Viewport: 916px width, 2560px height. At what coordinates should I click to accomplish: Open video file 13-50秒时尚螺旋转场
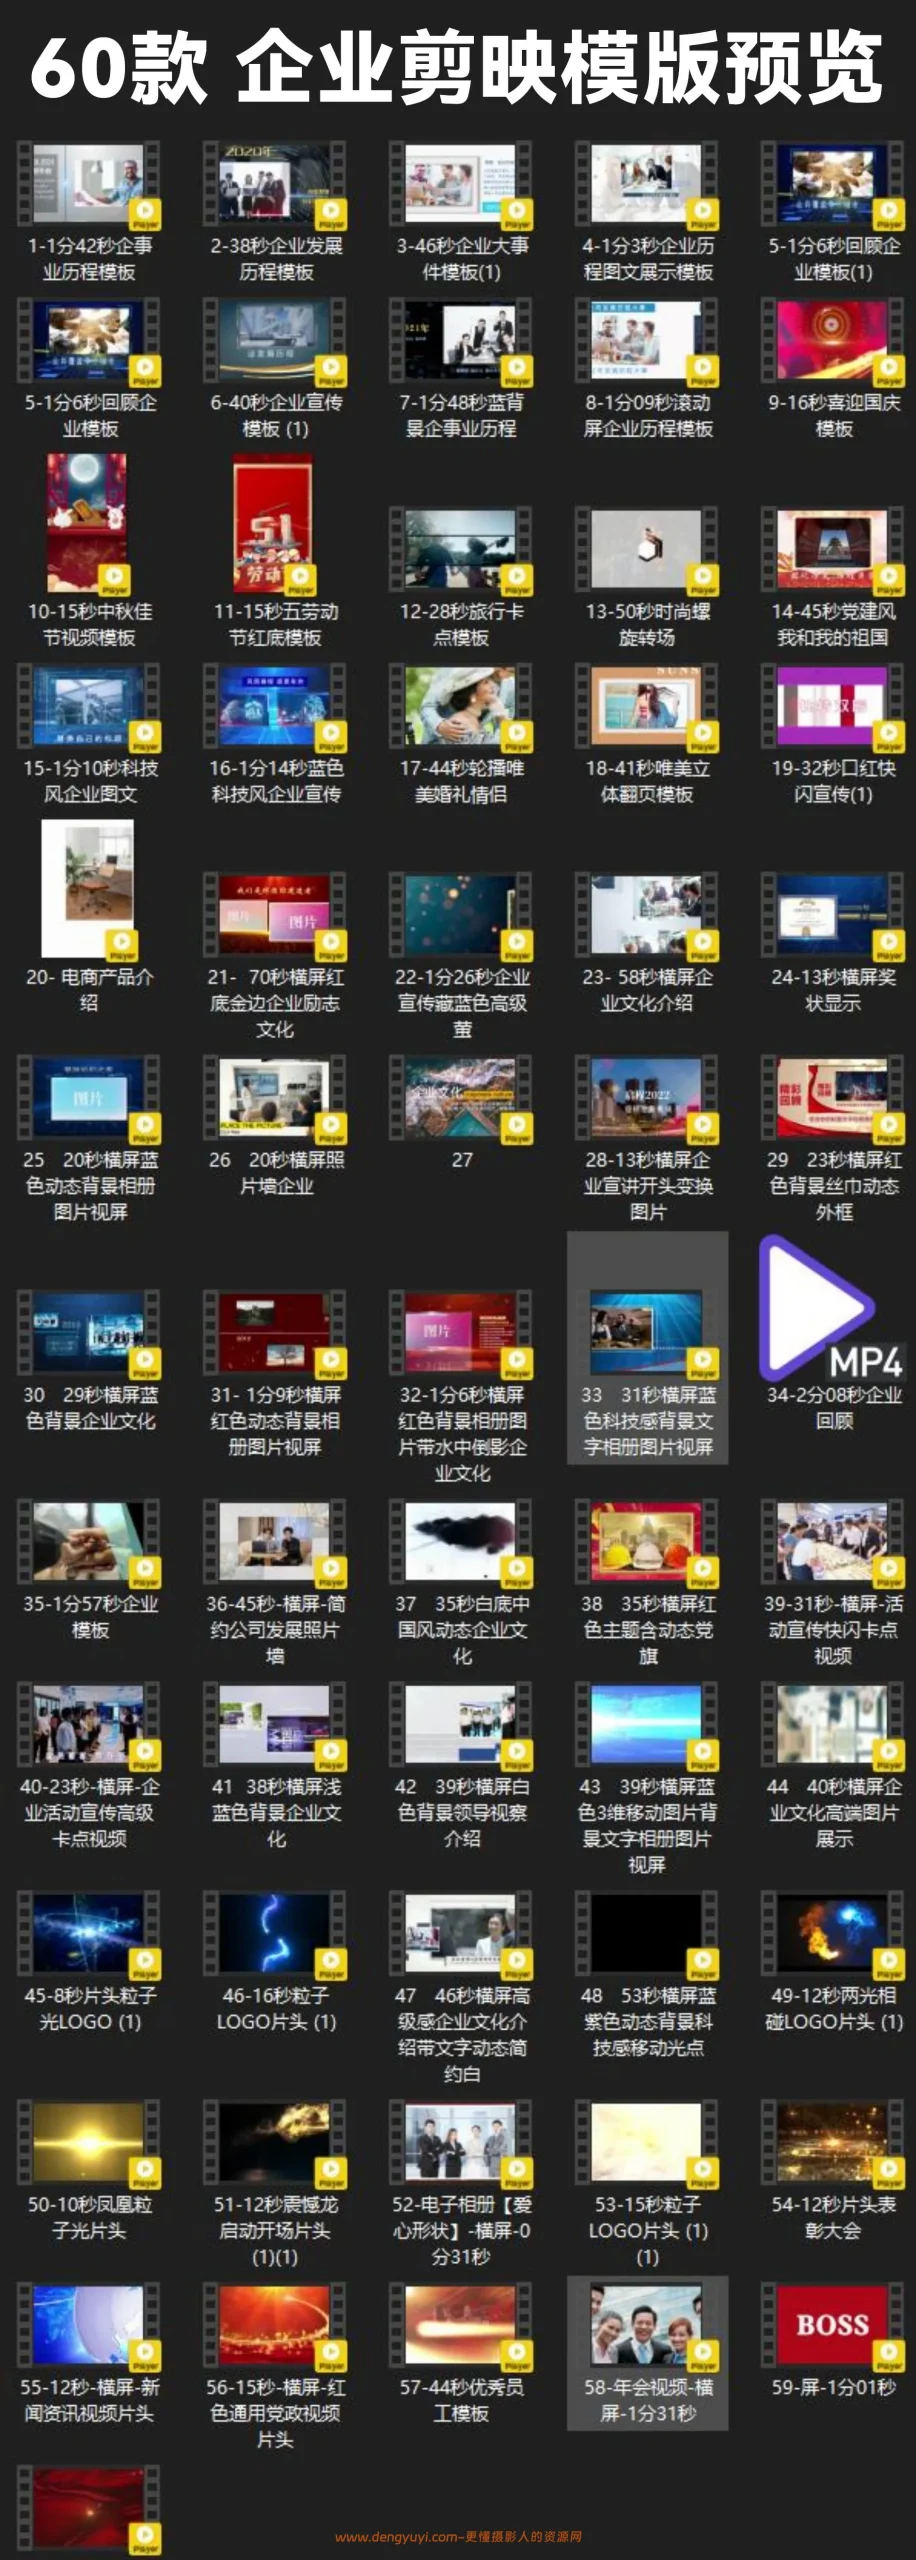pos(647,552)
